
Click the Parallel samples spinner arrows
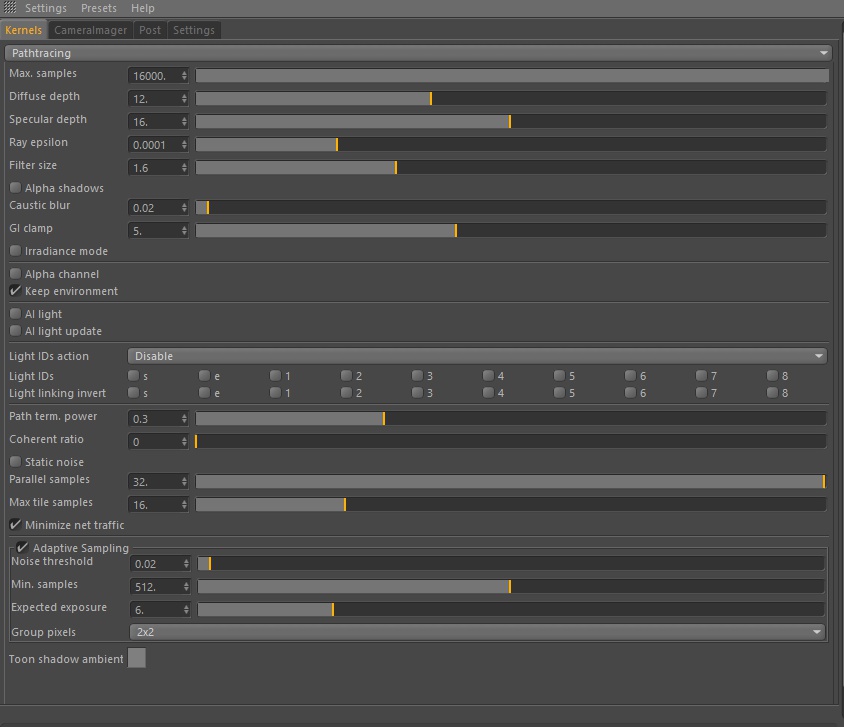pyautogui.click(x=184, y=482)
